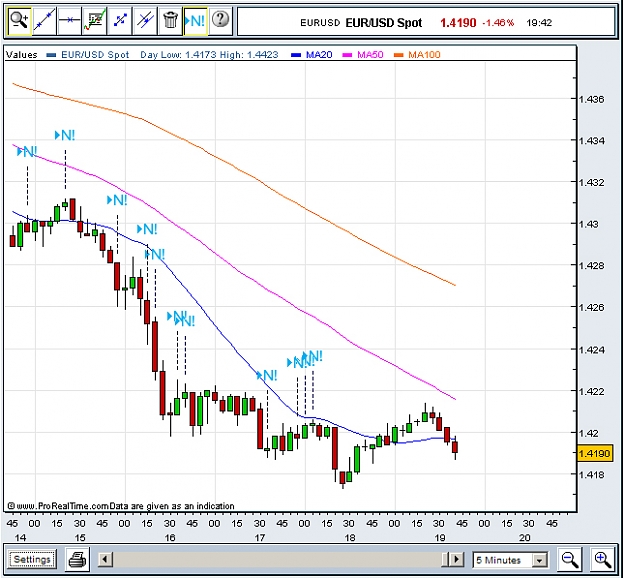Click the printer icon button
The image size is (625, 578).
[x=78, y=559]
